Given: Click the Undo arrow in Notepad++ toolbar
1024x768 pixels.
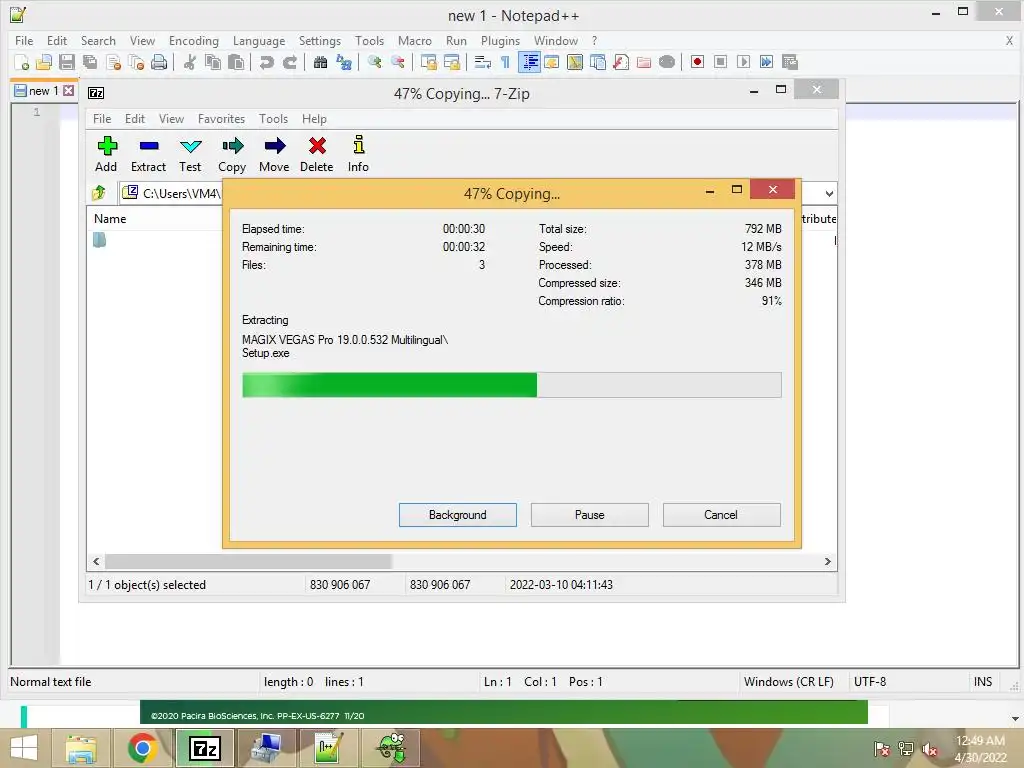Looking at the screenshot, I should [266, 62].
